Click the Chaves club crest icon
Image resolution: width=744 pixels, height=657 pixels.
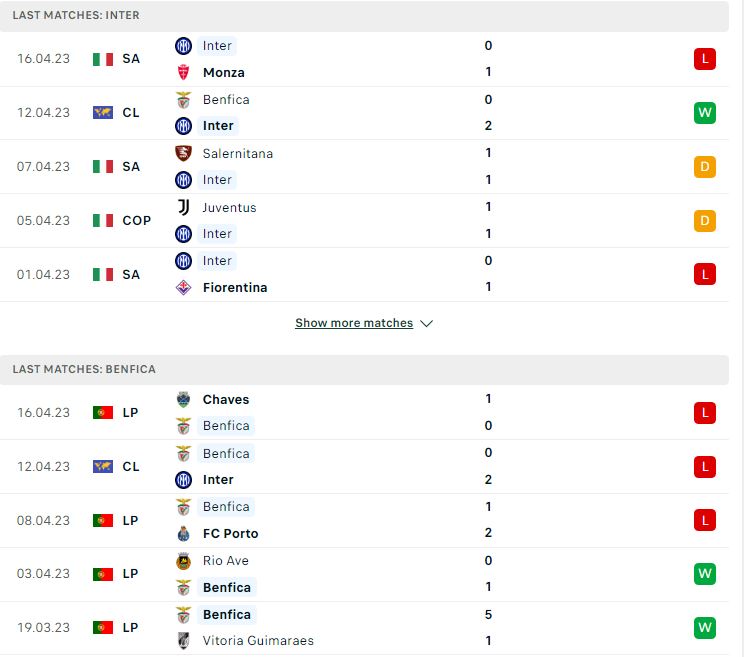click(x=183, y=399)
